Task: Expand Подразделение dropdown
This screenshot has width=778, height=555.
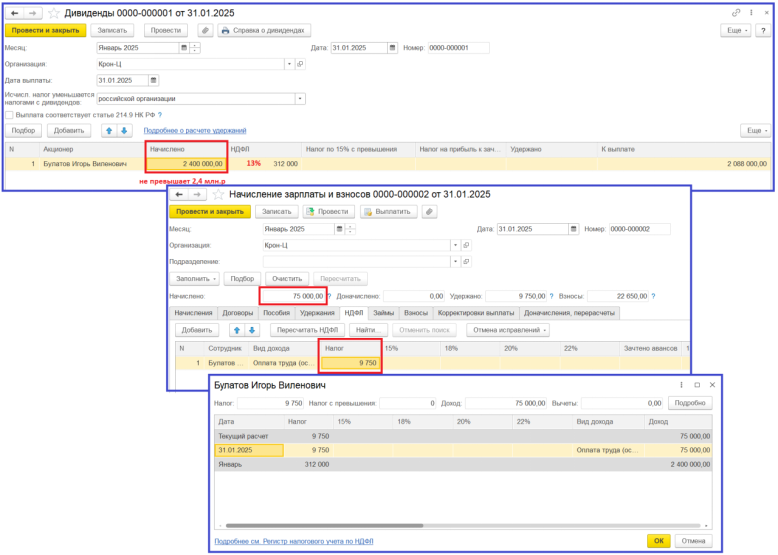Action: (x=455, y=261)
